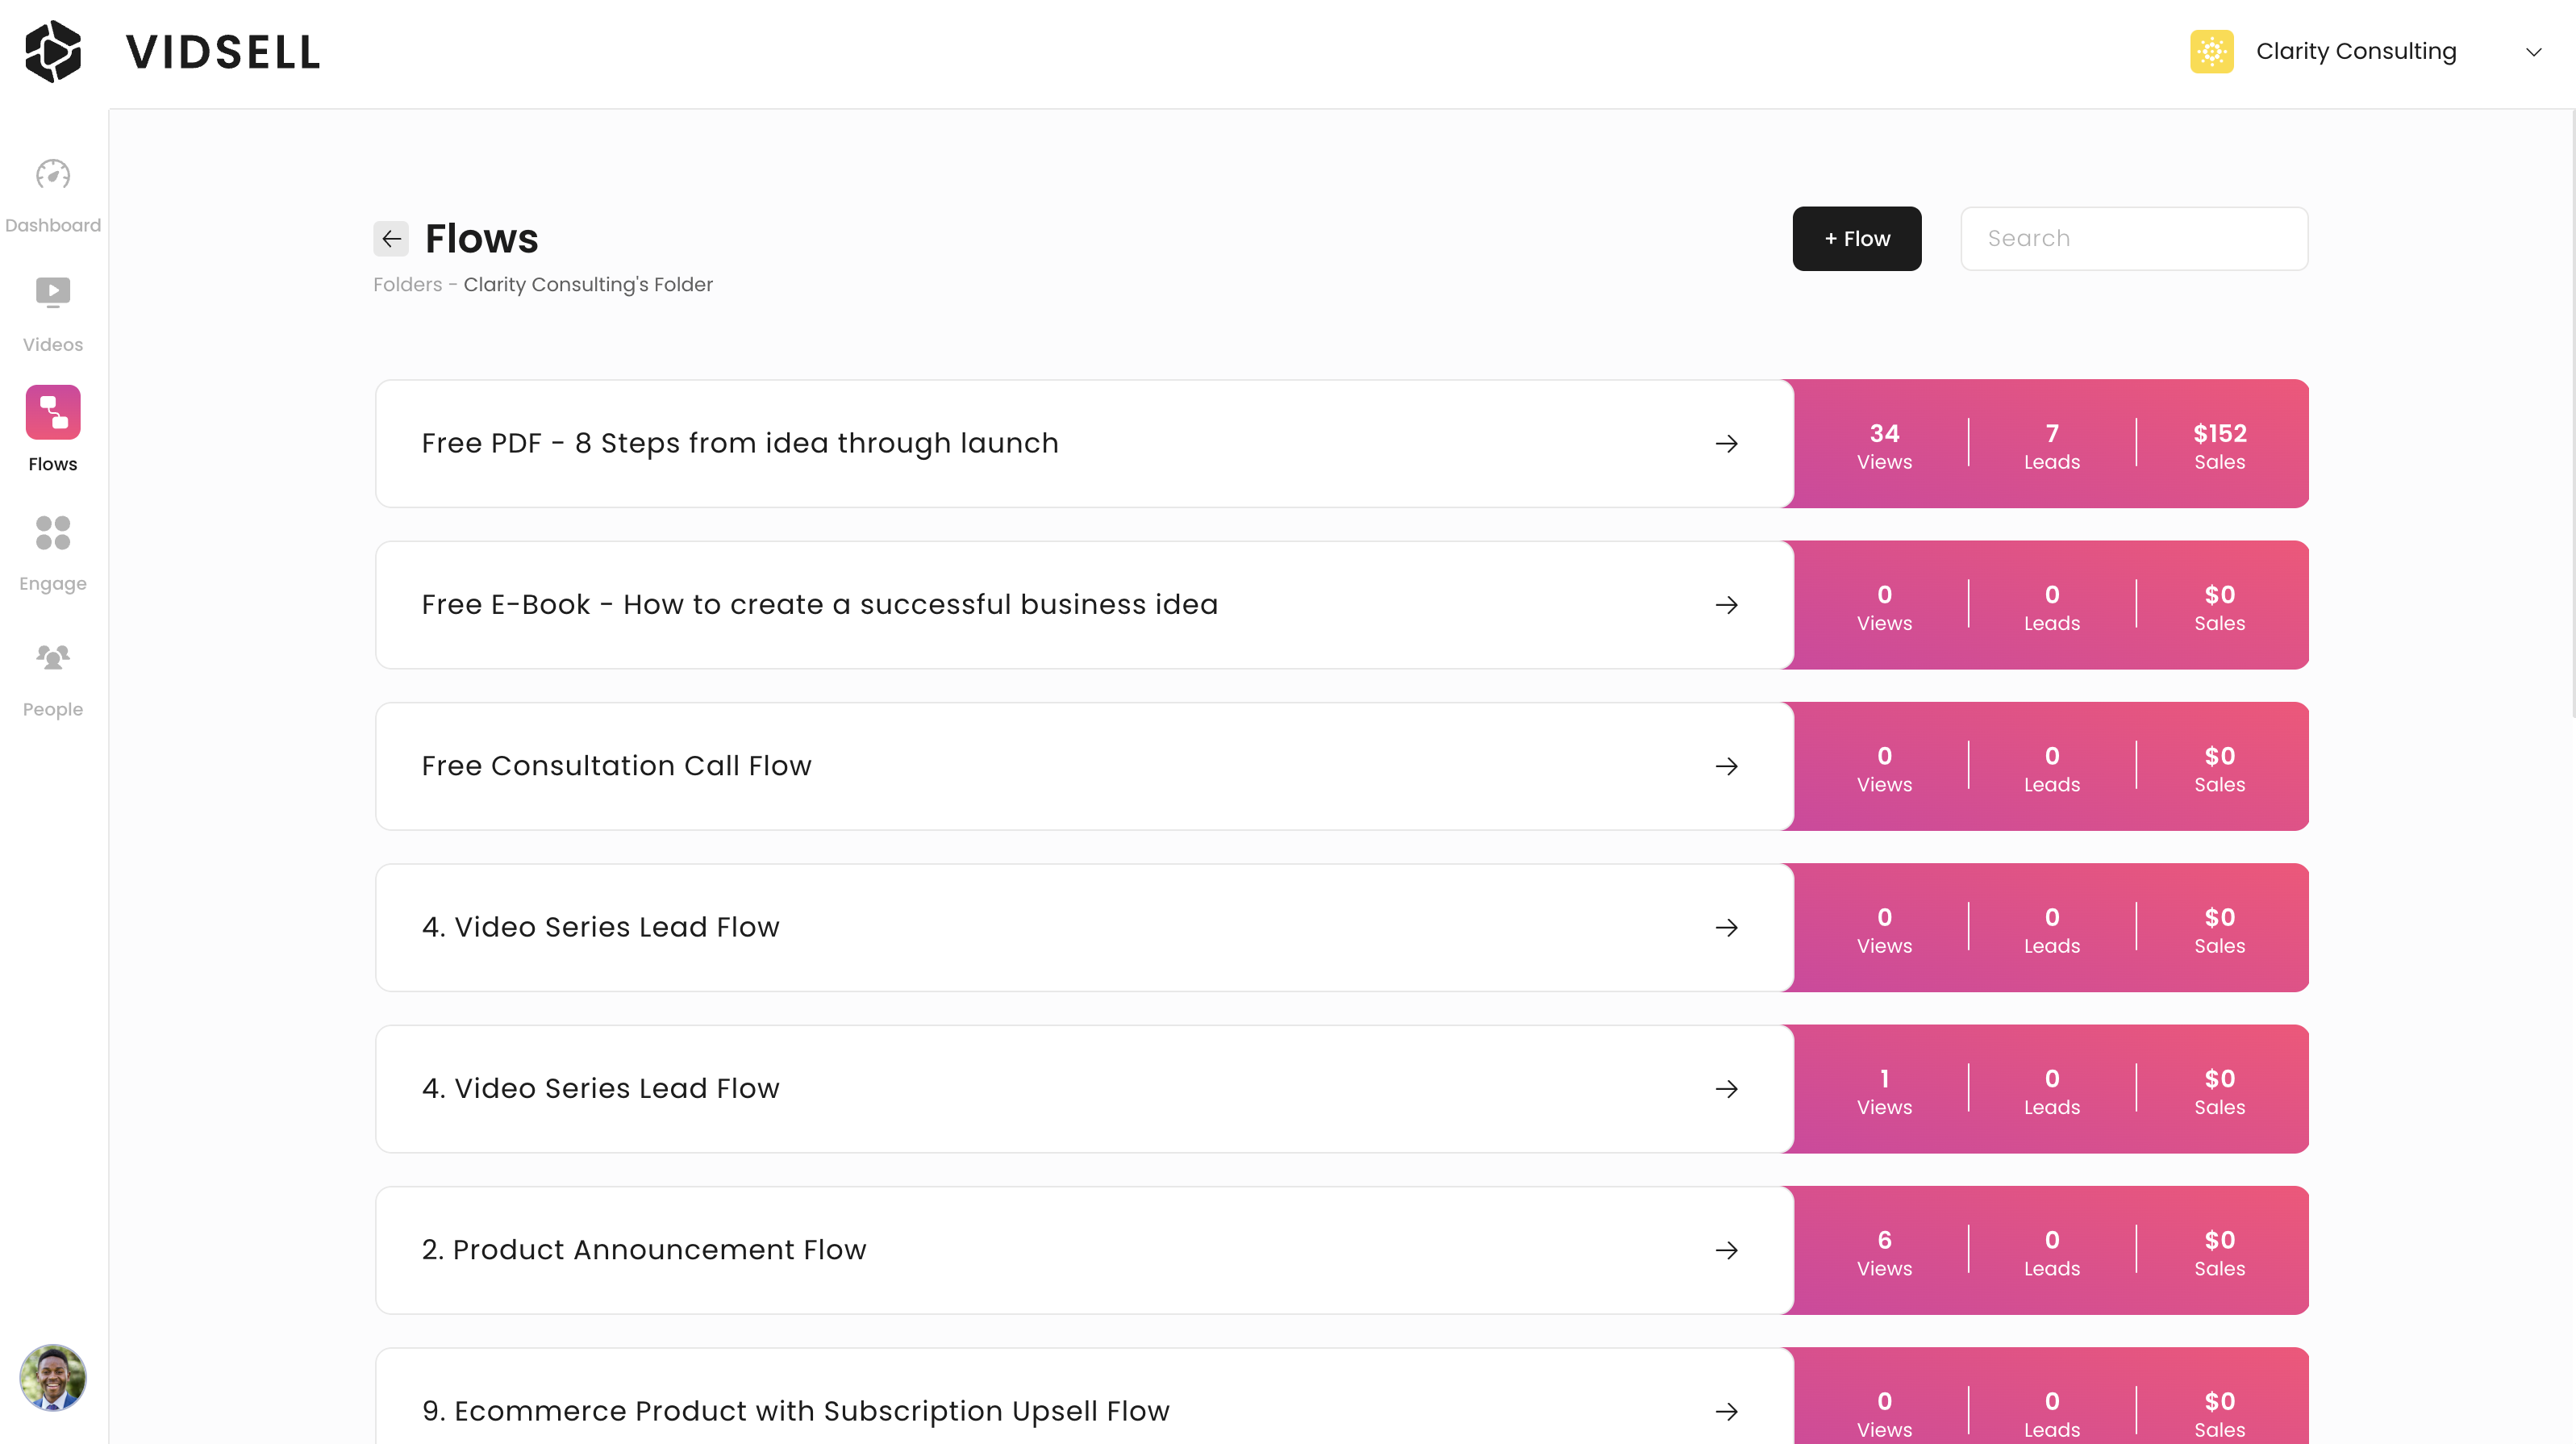Go to Videos in sidebar
The height and width of the screenshot is (1444, 2576).
coord(53,294)
